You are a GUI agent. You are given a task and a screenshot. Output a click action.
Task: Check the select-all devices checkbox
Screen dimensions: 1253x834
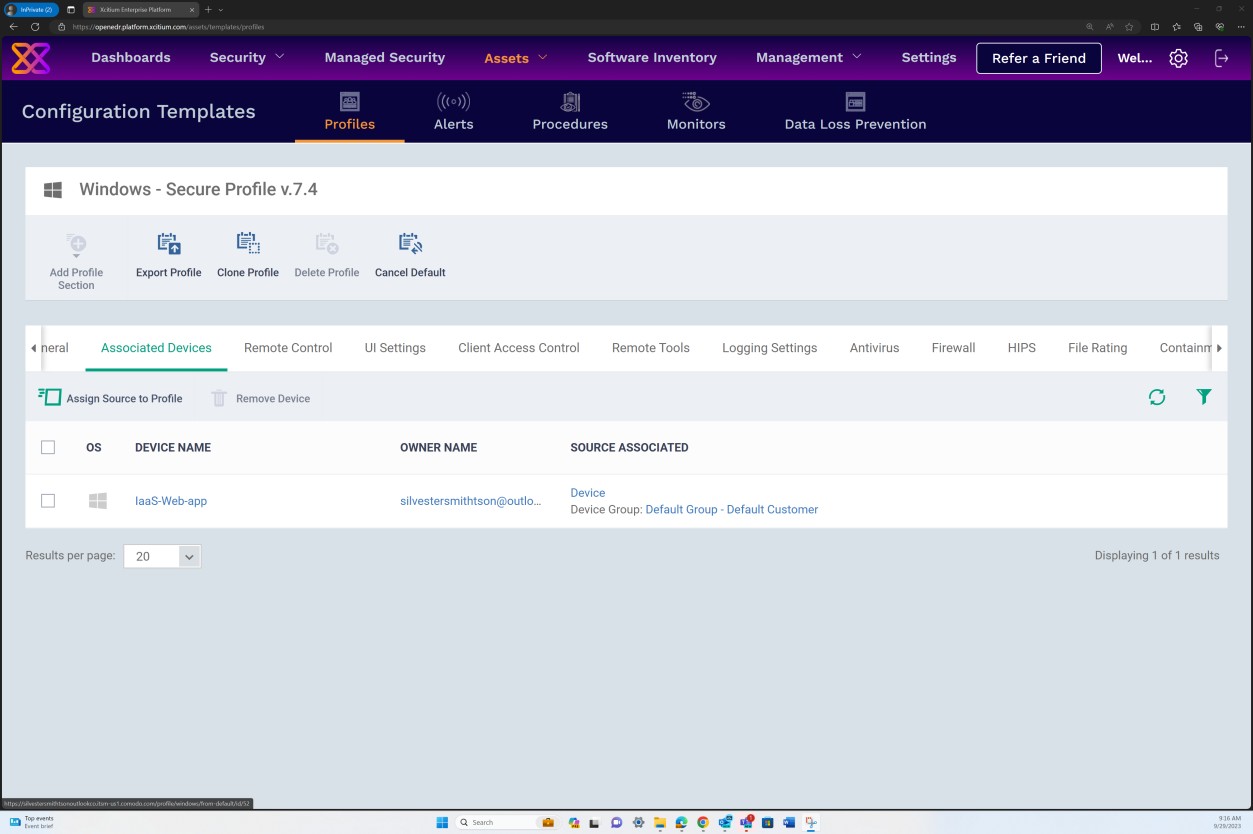coord(48,447)
